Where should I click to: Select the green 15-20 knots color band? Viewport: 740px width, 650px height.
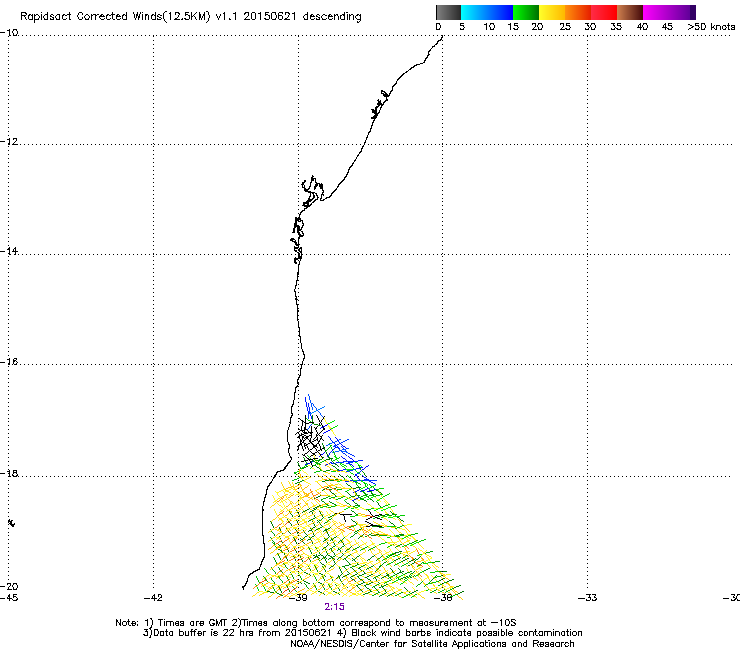pos(526,12)
